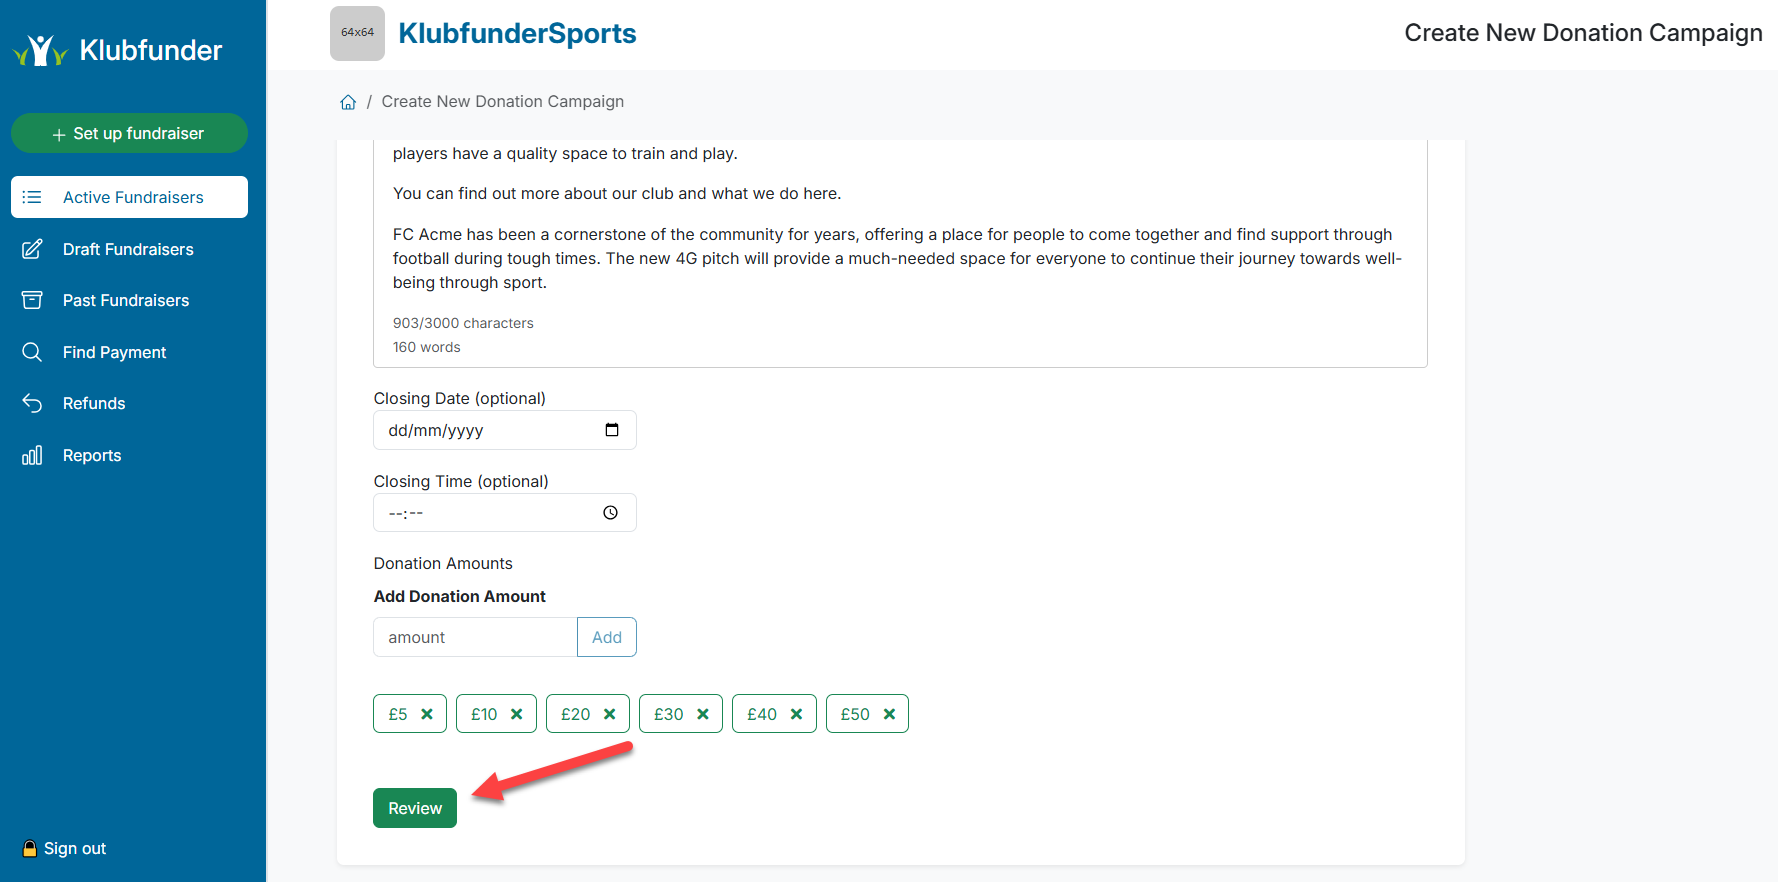Click the home breadcrumb icon
The image size is (1778, 882).
coord(348,102)
